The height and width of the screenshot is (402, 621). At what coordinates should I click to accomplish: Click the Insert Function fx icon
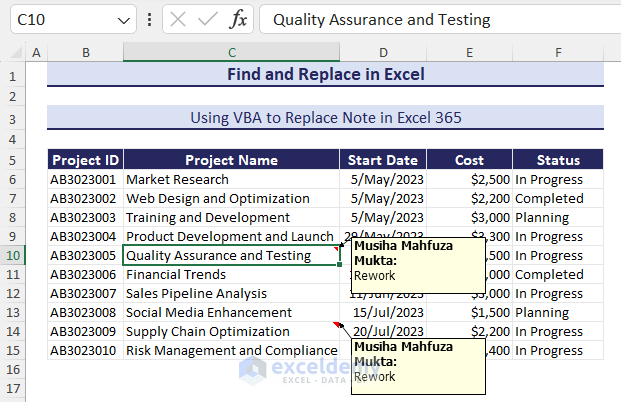click(x=238, y=19)
